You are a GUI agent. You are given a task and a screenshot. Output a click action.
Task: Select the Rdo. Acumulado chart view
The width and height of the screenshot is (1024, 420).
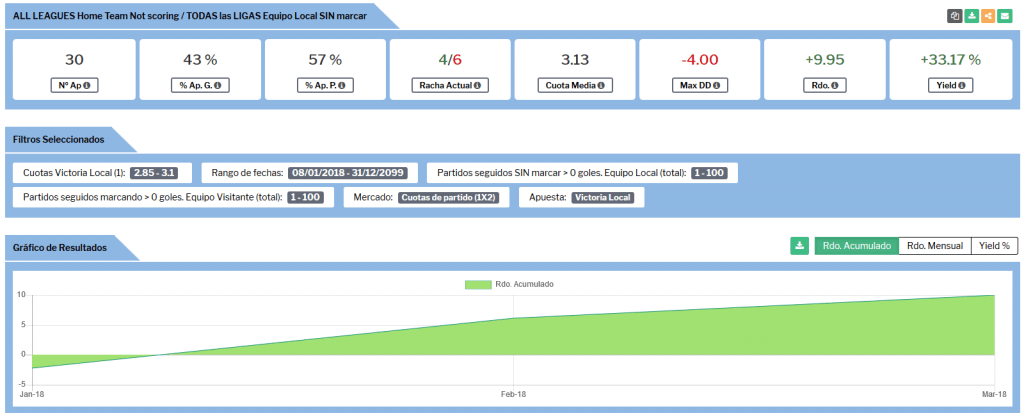(856, 246)
